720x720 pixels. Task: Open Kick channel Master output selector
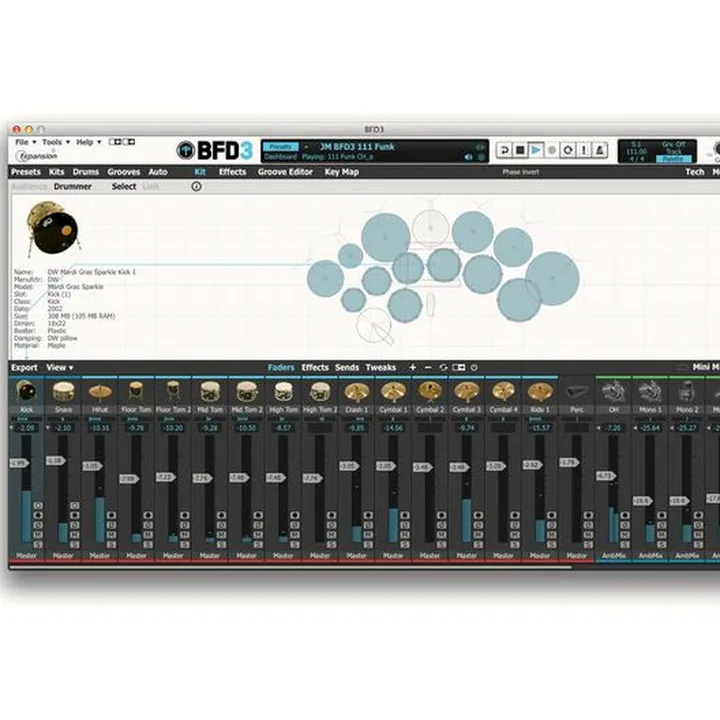[26, 556]
